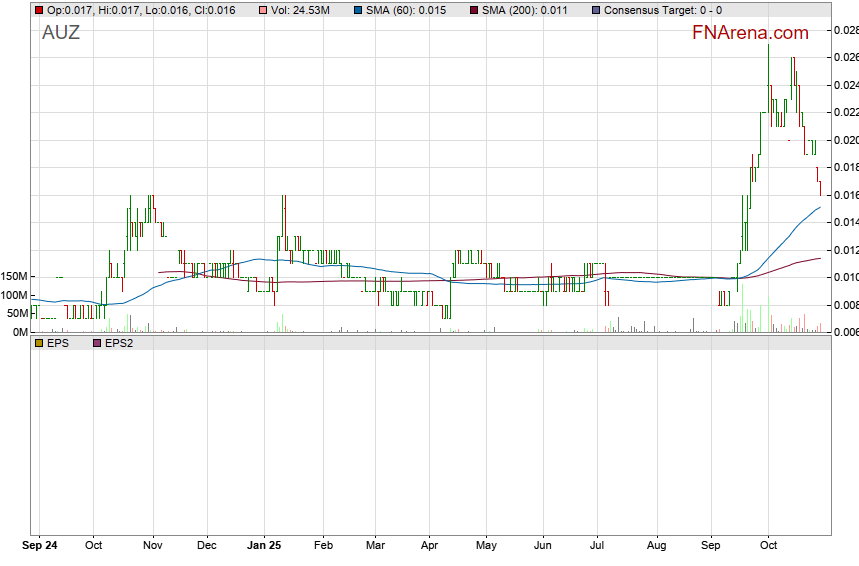The image size is (859, 566).
Task: Click the 'Aug' month axis label
Action: [656, 546]
